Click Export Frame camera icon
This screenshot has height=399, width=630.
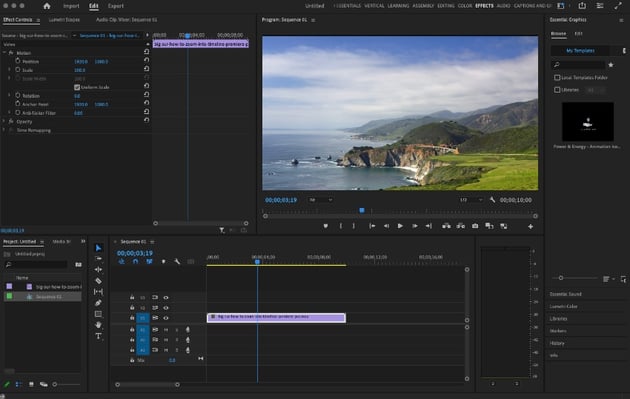pyautogui.click(x=475, y=226)
